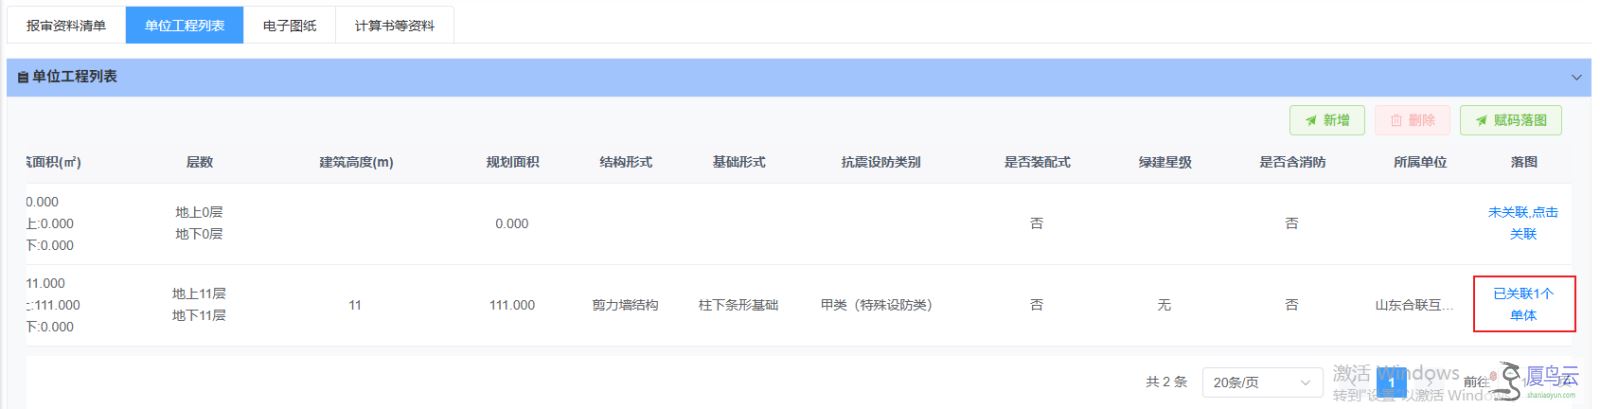Click the 绿建星级 column header
1600x409 pixels.
tap(1165, 162)
